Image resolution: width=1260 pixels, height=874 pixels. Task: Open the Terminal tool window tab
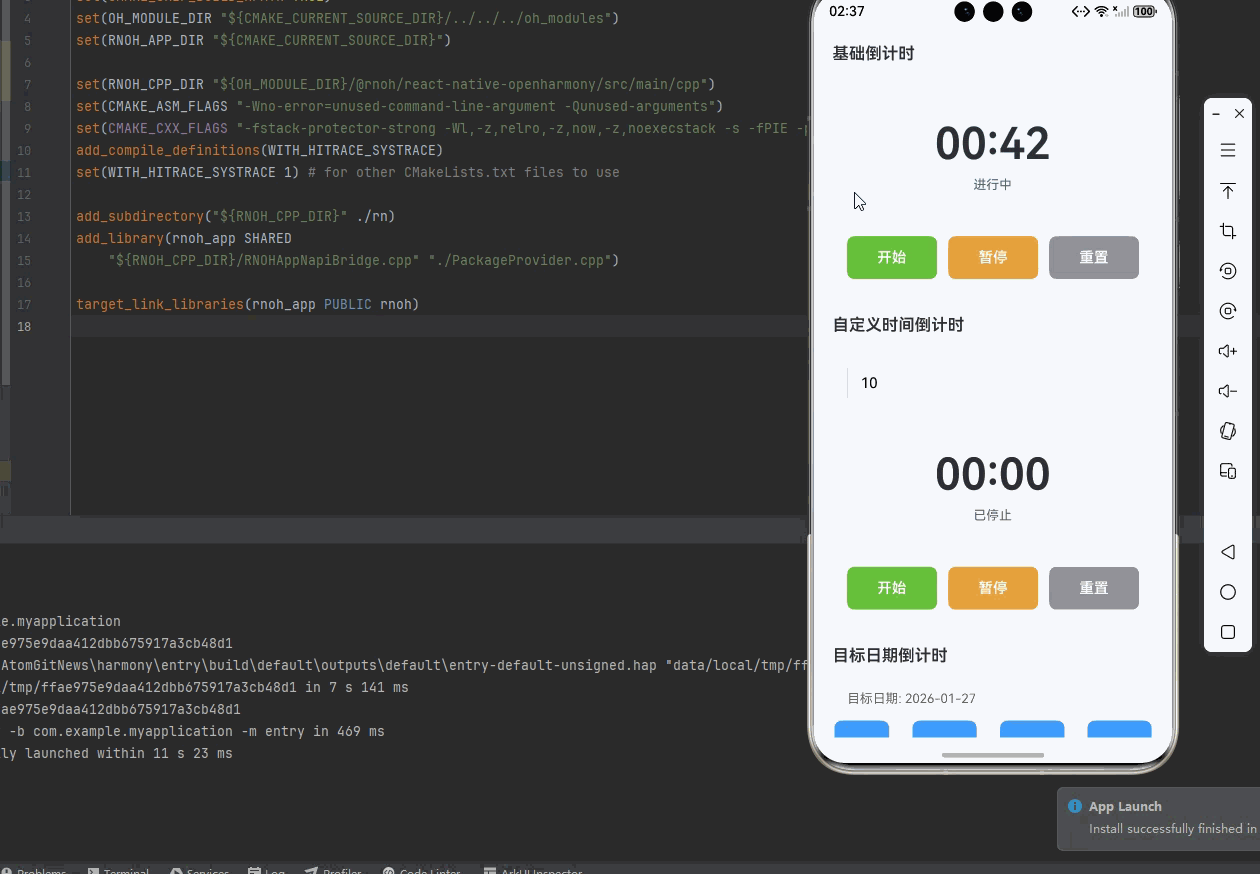pos(118,870)
